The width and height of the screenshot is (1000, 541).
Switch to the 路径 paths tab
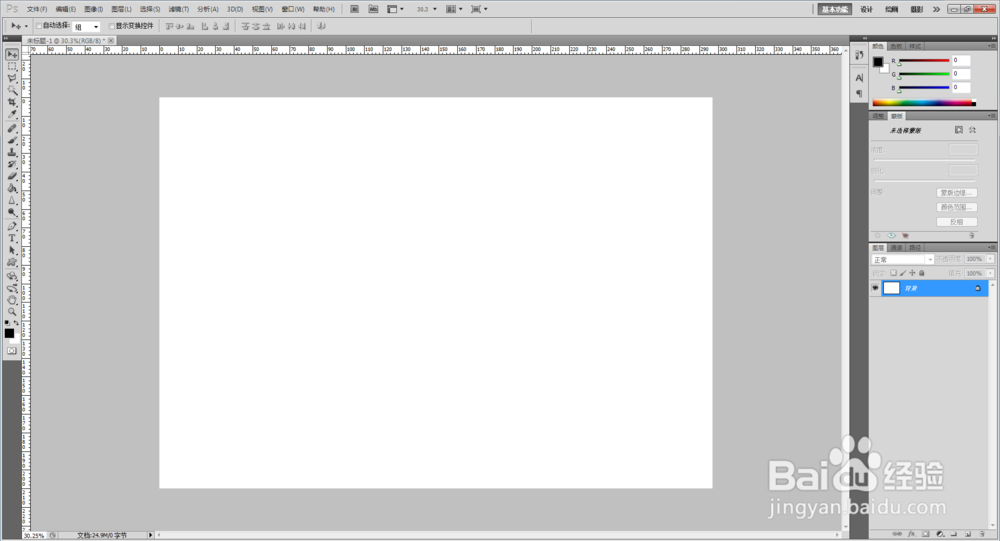pyautogui.click(x=915, y=248)
